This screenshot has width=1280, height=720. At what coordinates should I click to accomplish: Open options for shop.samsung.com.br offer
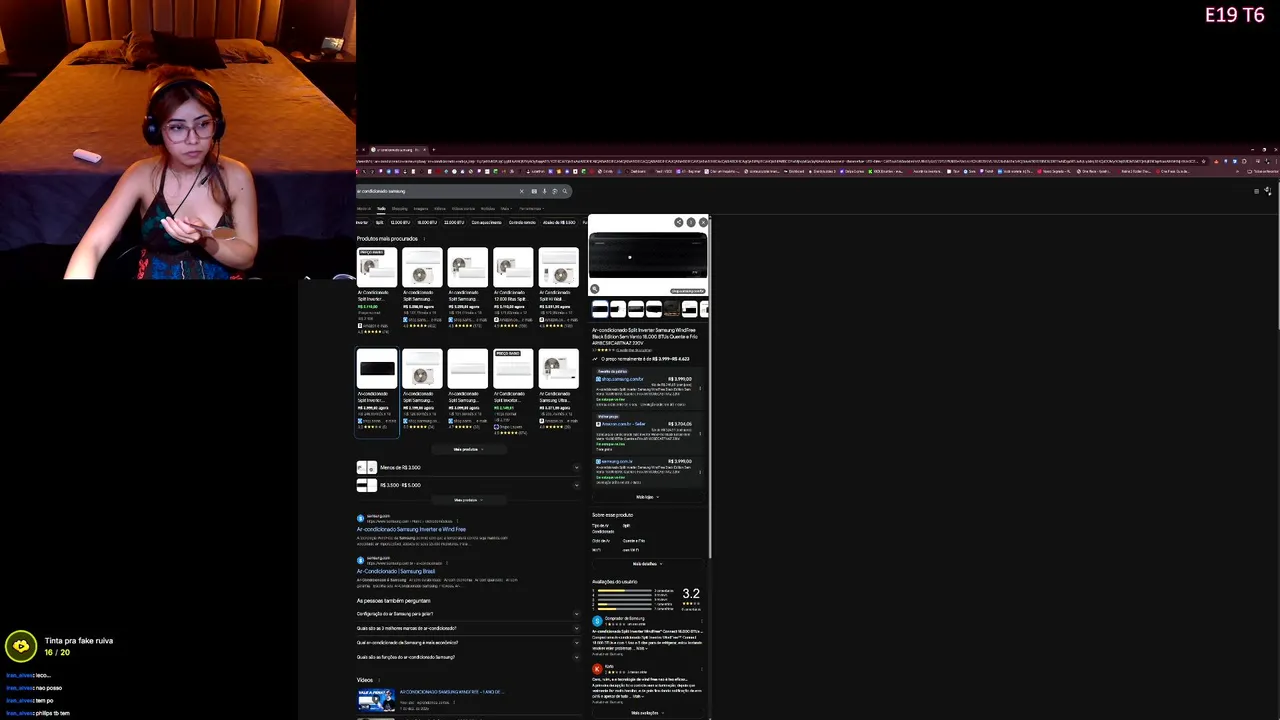coord(700,388)
